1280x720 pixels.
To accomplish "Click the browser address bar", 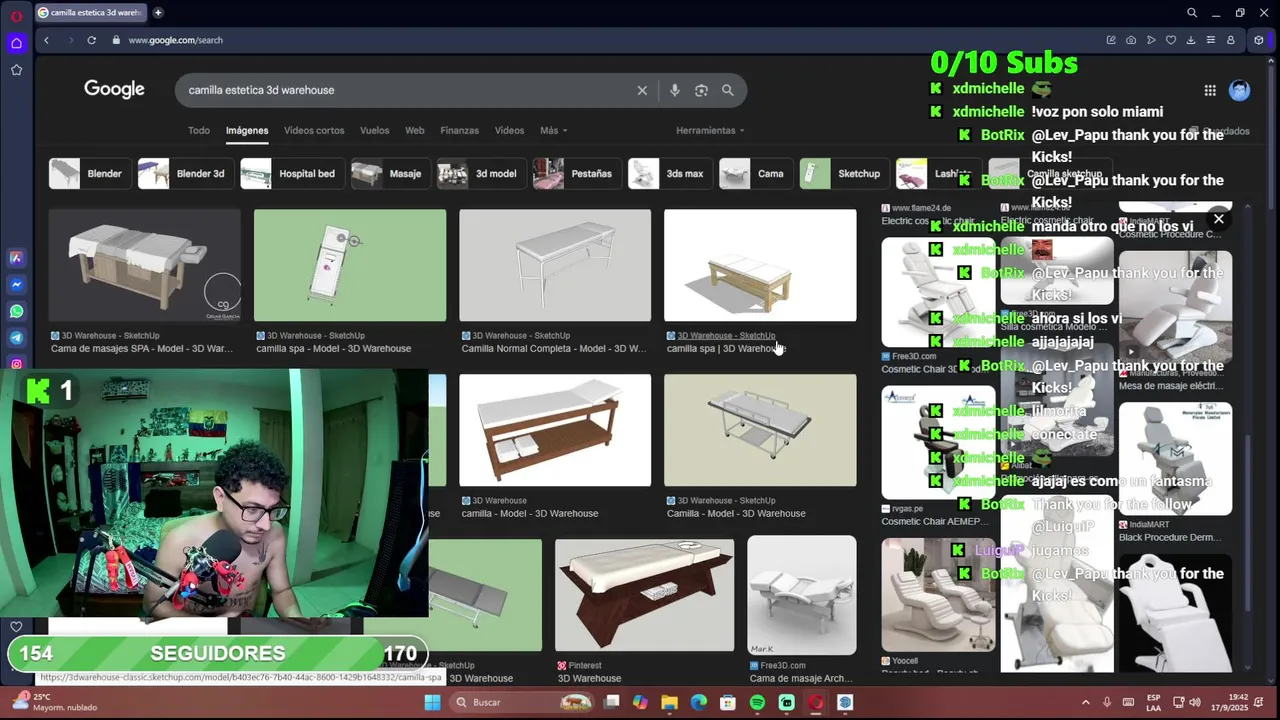I will (600, 40).
